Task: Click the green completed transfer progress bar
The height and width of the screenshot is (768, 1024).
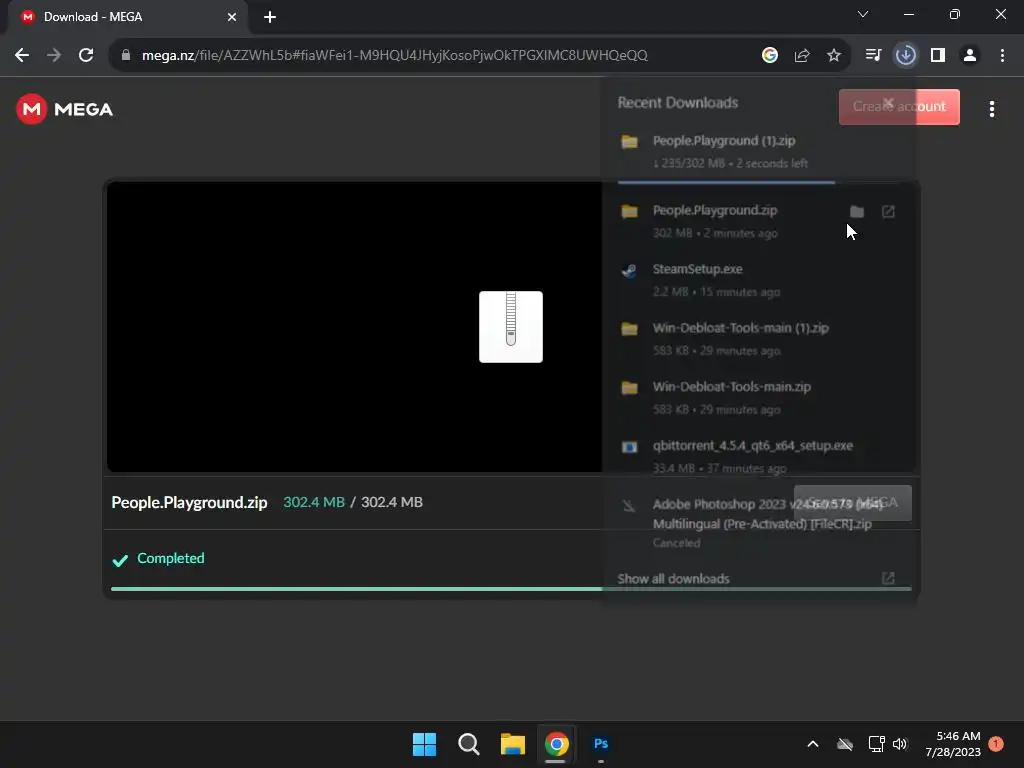Action: click(511, 589)
